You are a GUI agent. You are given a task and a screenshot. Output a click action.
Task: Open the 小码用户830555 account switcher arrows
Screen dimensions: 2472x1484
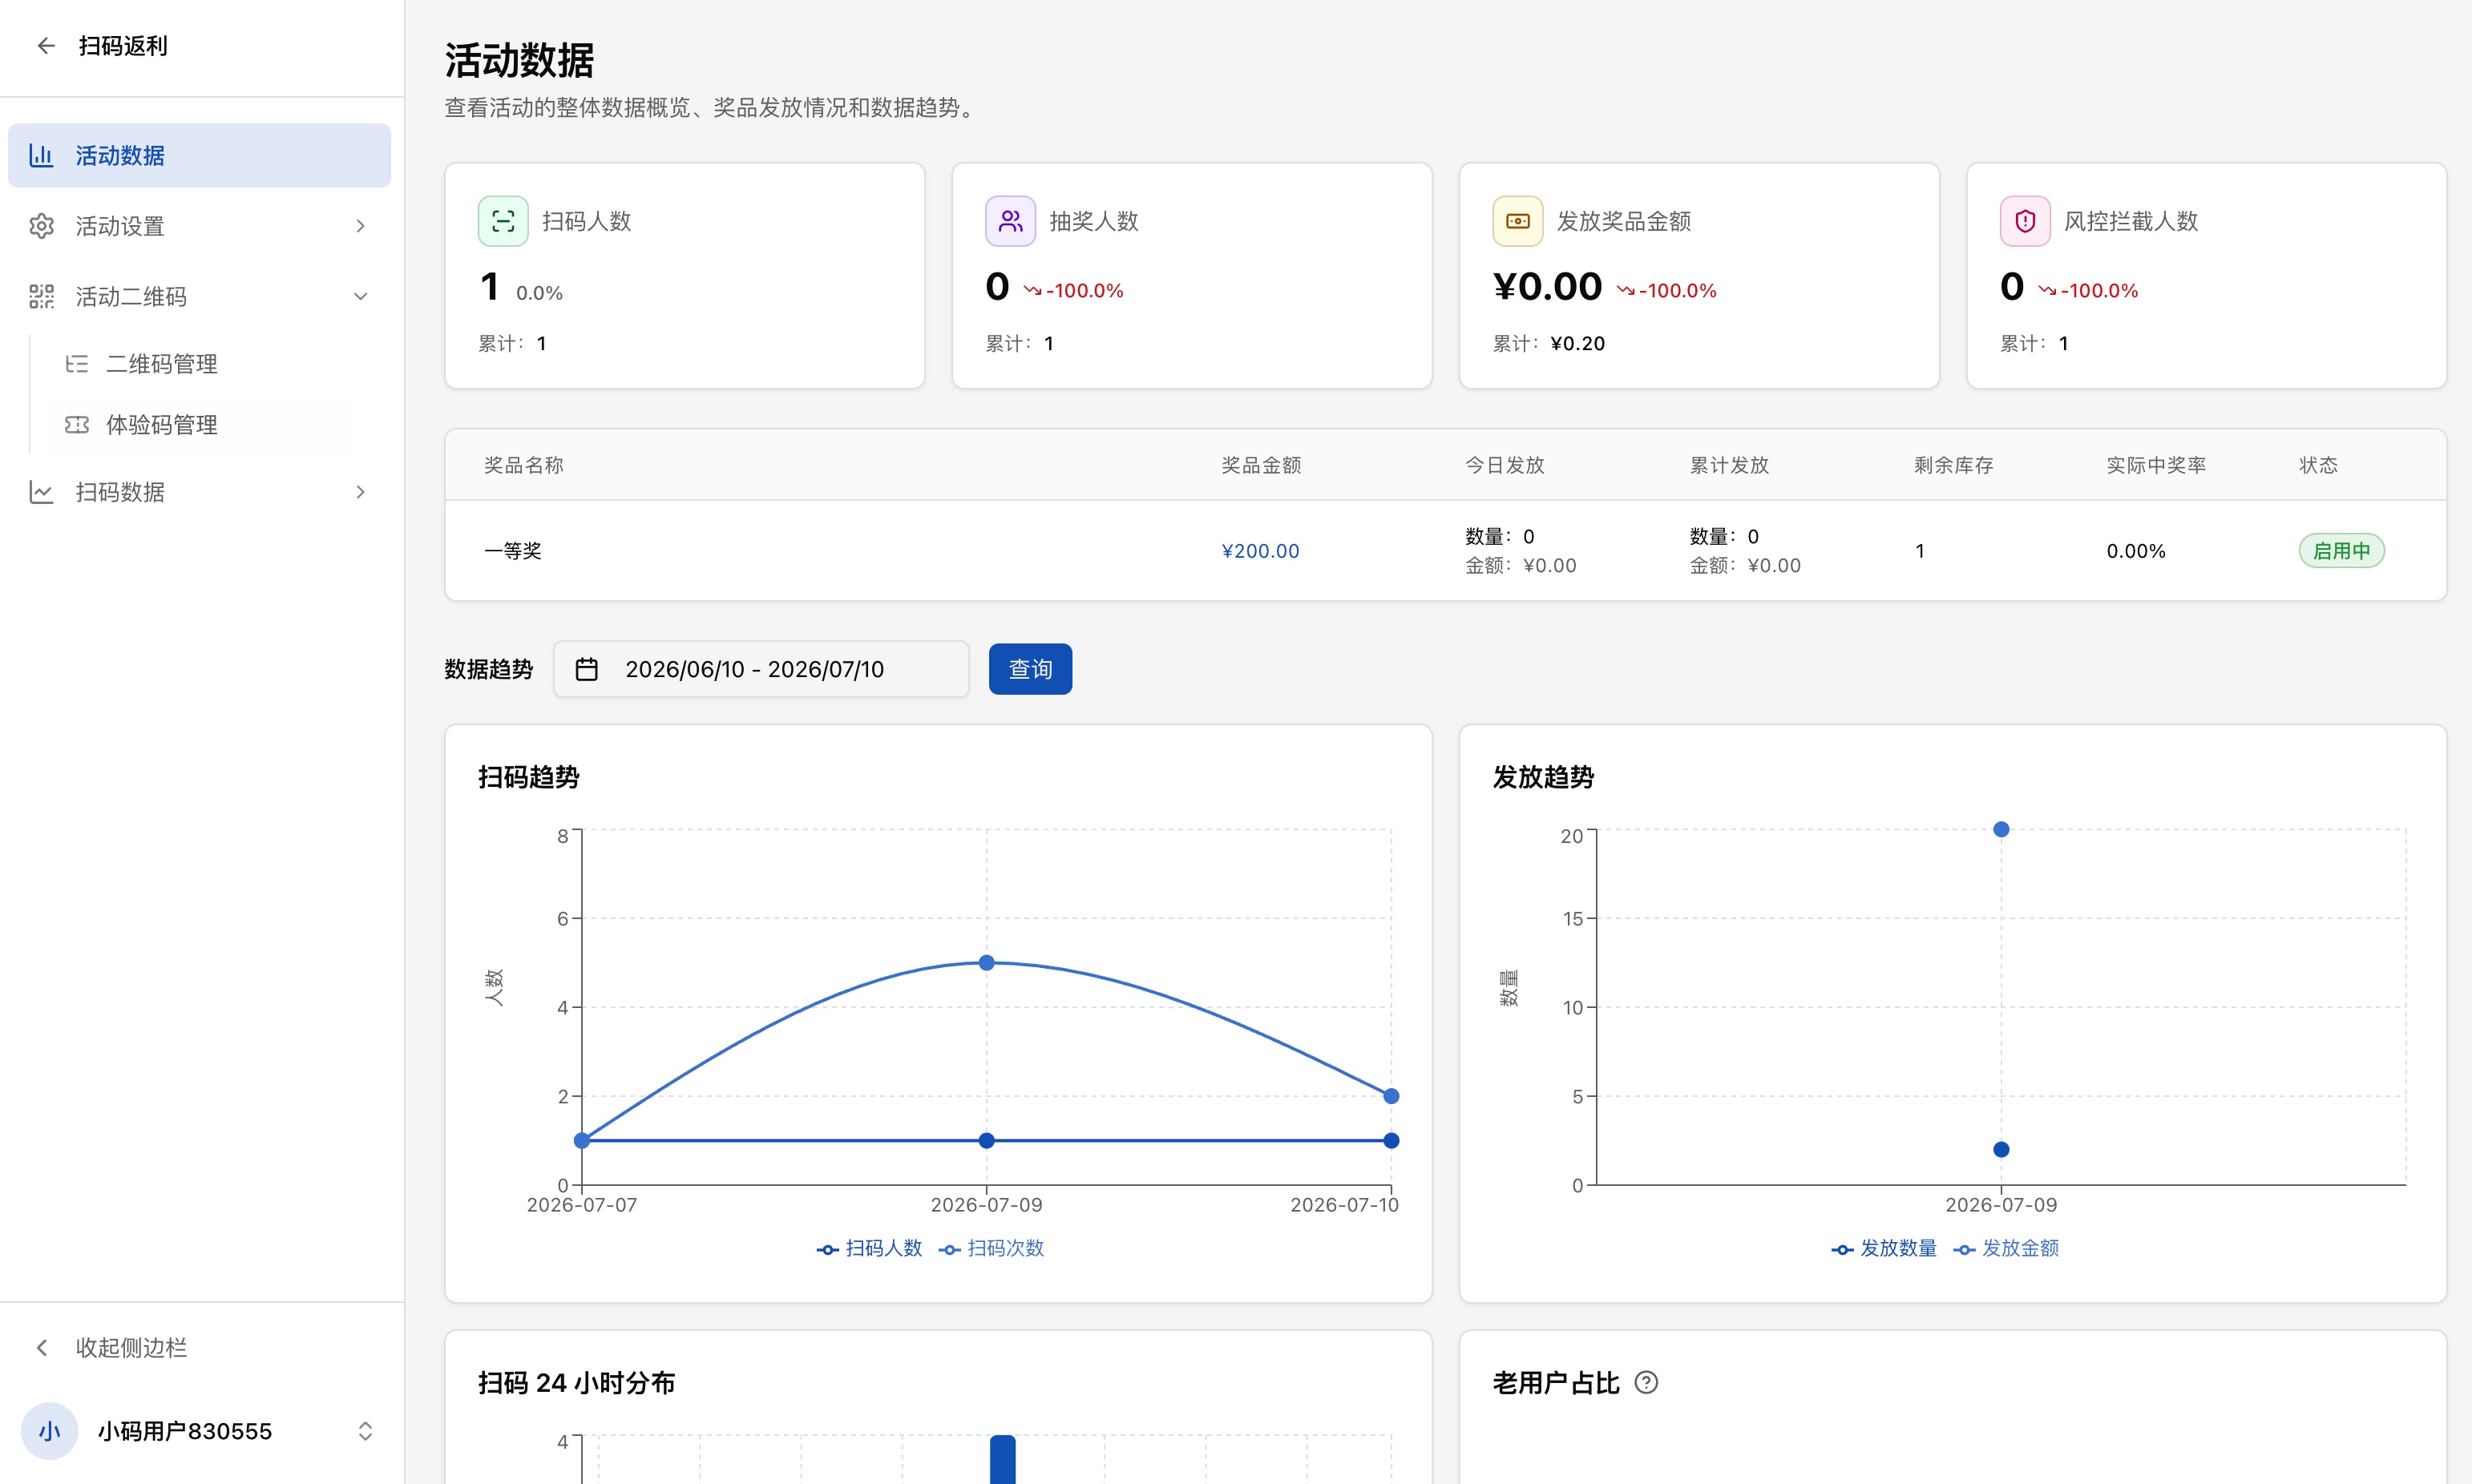[x=365, y=1431]
